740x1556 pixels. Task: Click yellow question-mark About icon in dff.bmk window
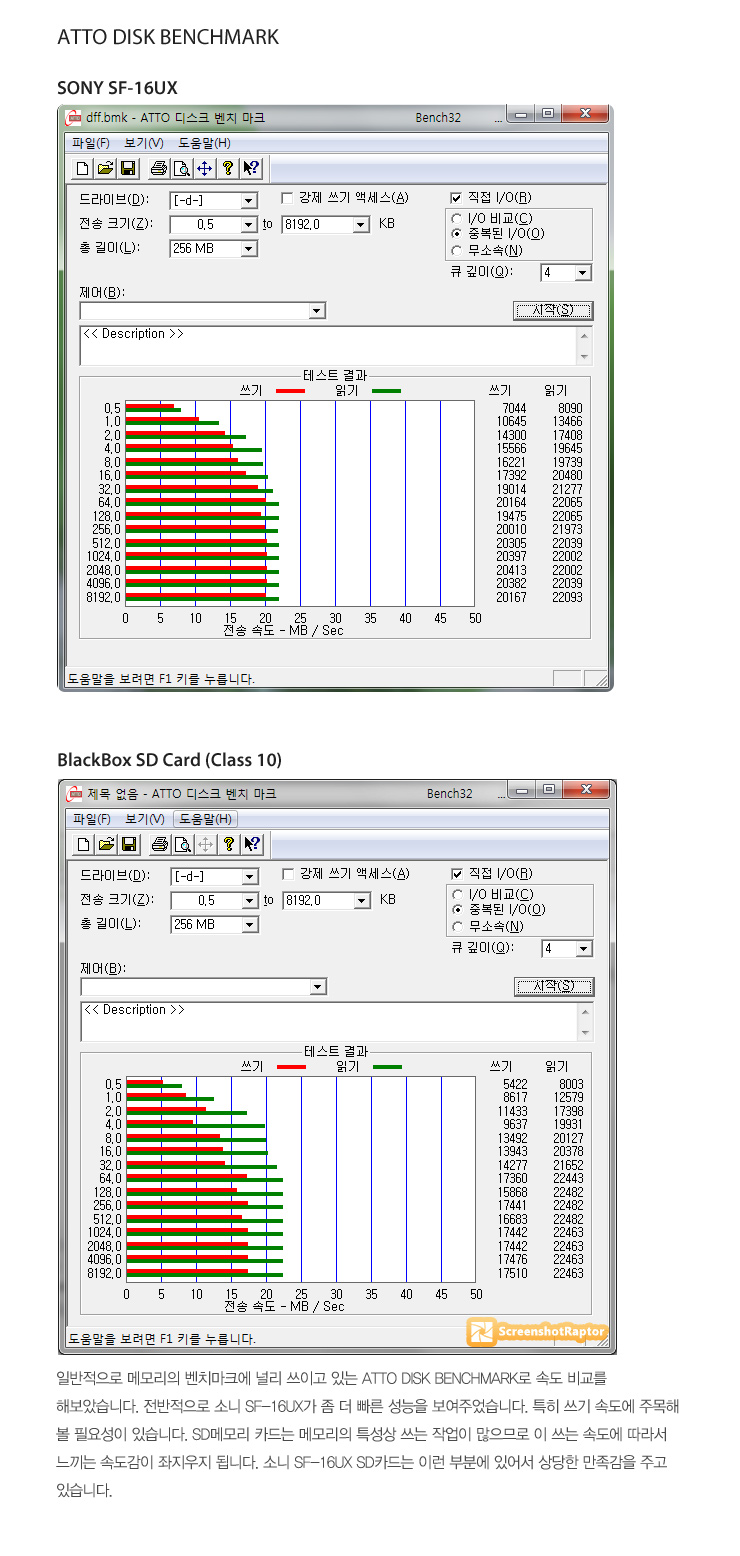pos(228,168)
